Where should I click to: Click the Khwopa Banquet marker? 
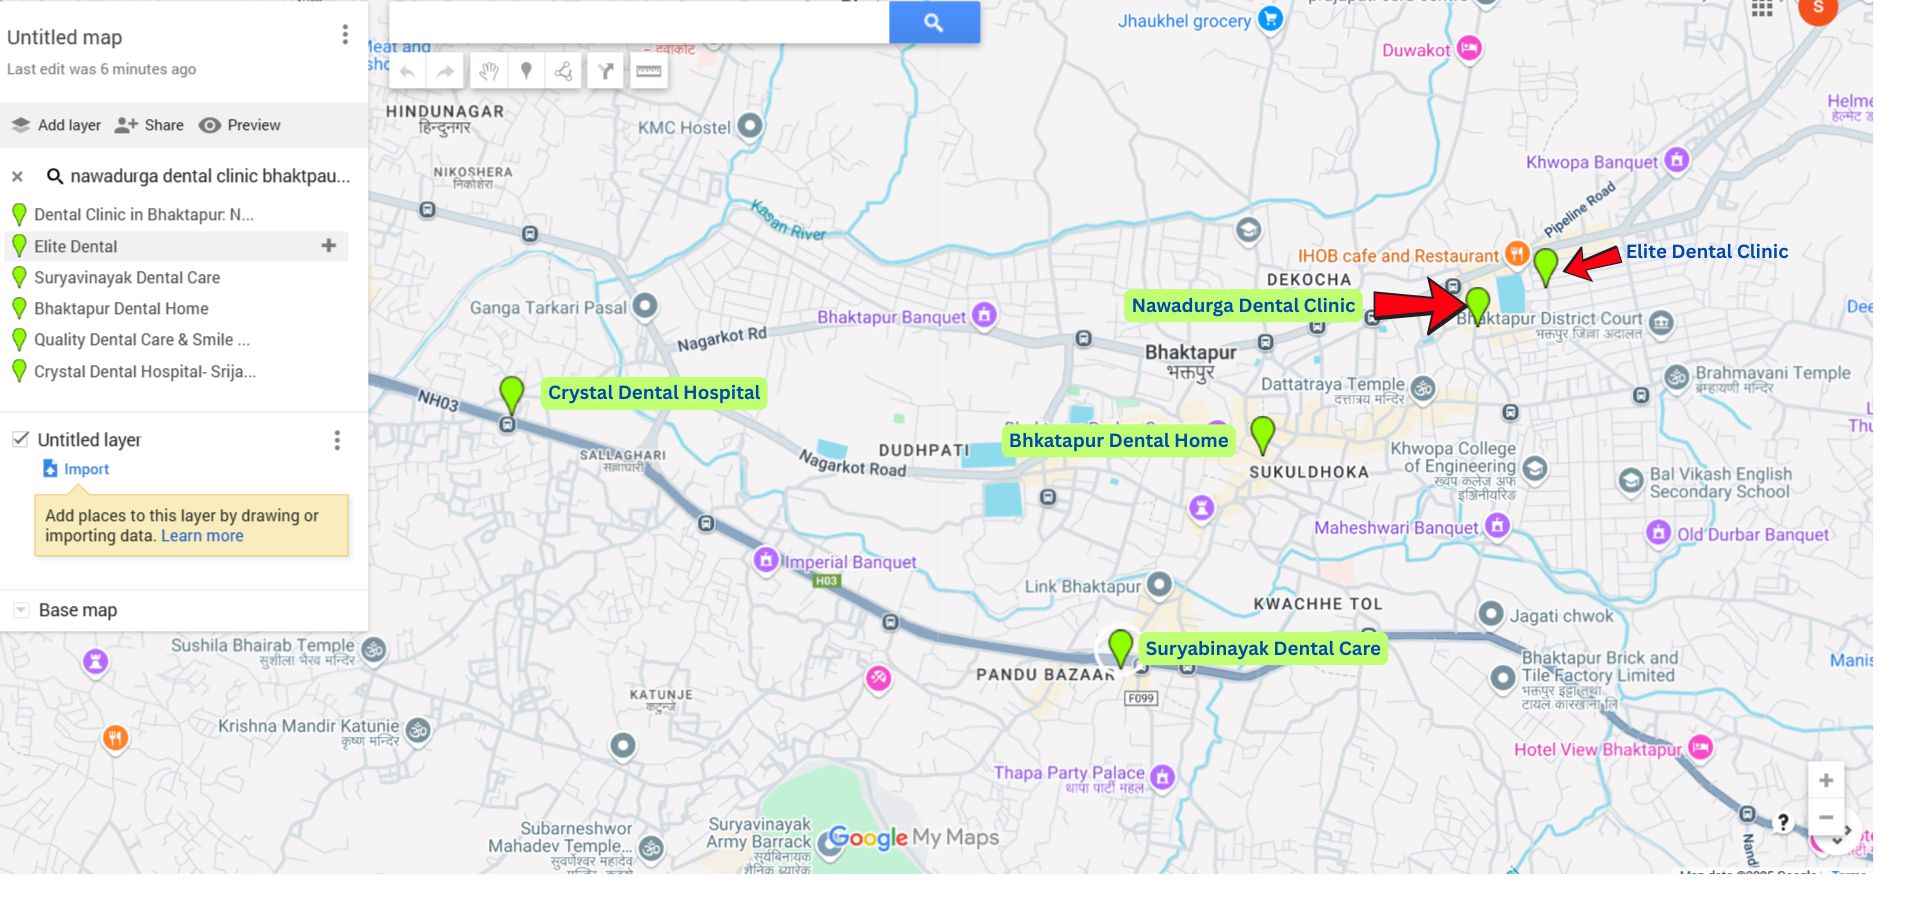[x=1677, y=160]
